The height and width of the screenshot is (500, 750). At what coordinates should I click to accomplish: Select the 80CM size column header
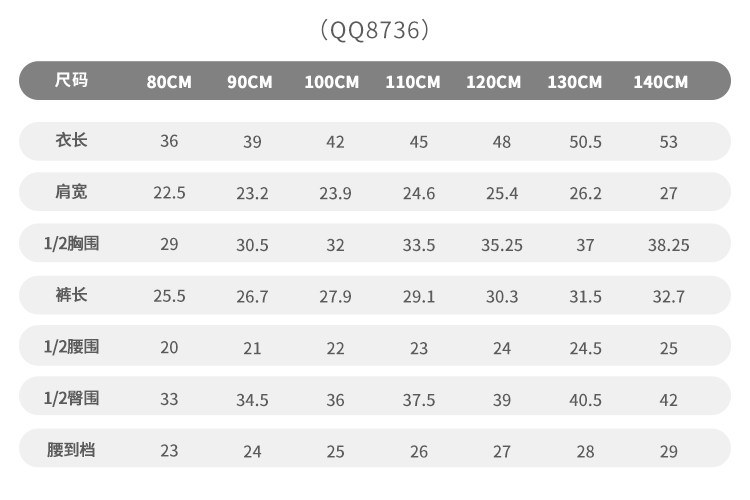pos(169,82)
